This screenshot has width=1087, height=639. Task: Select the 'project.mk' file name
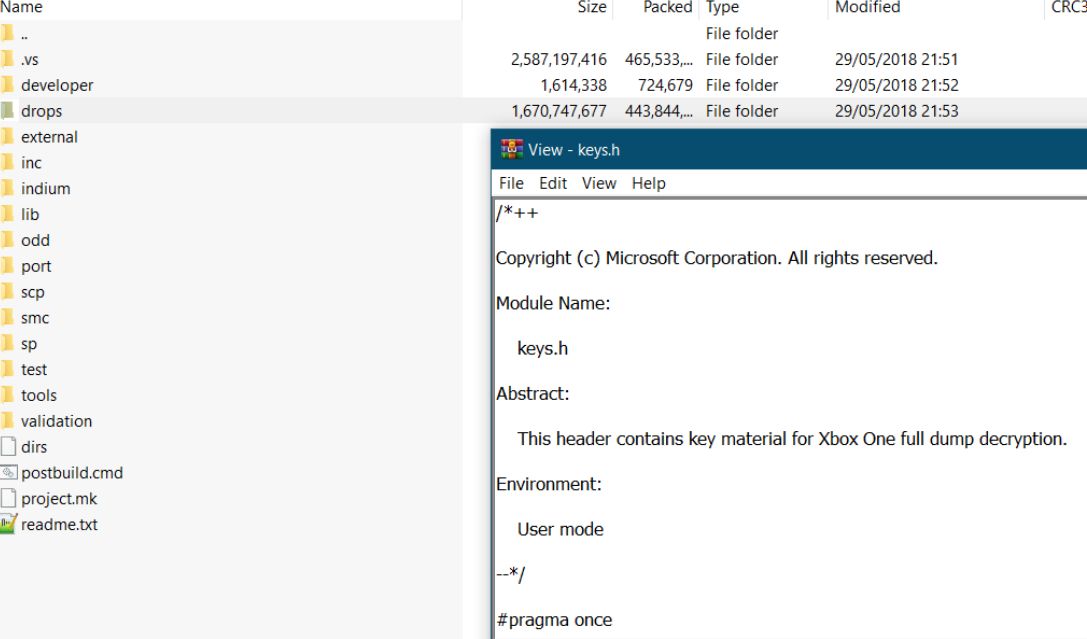[59, 498]
